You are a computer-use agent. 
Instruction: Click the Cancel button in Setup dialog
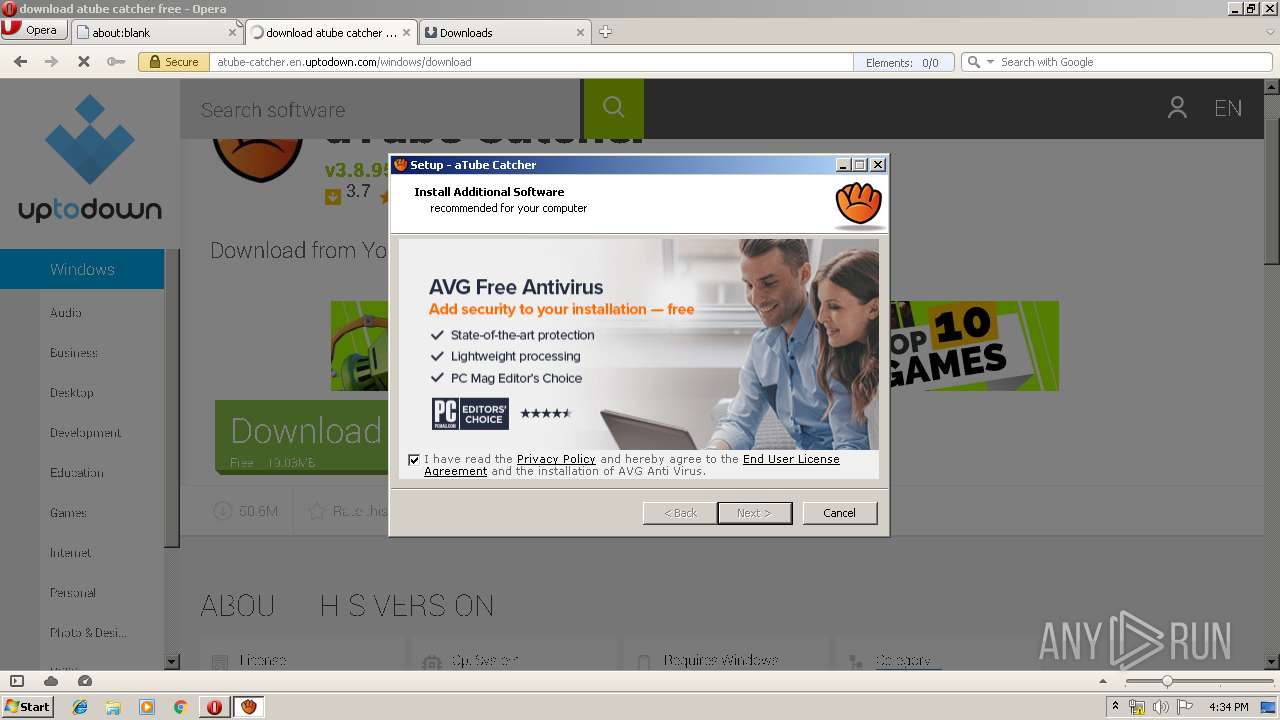coord(839,513)
